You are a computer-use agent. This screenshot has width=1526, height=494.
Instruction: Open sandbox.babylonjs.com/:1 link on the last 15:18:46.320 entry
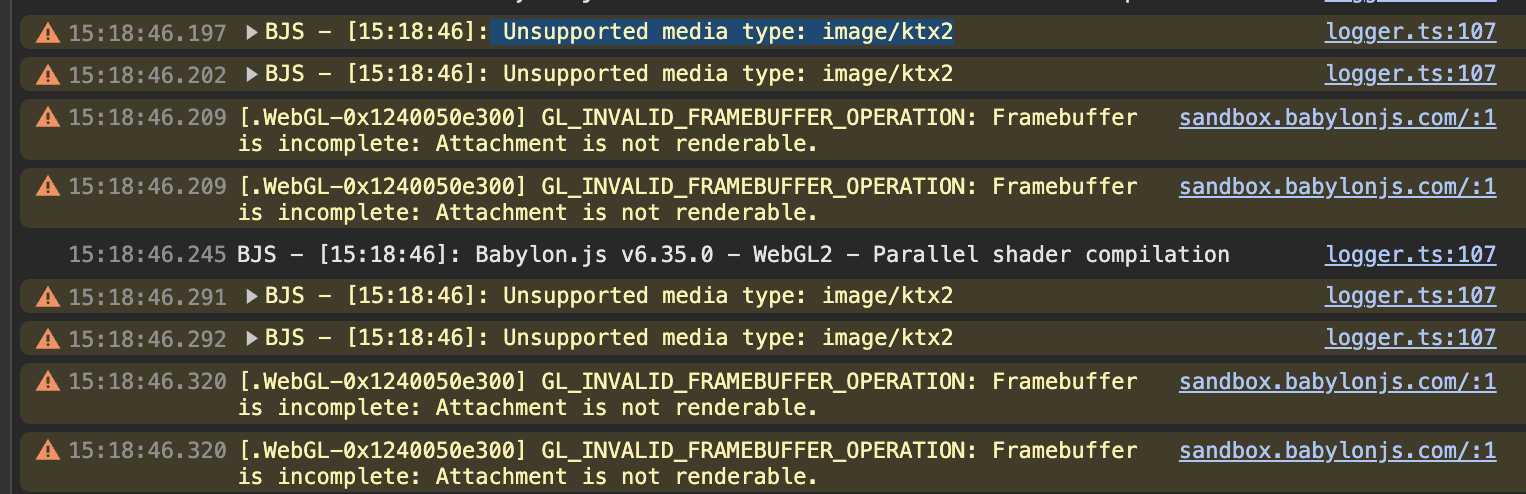(1338, 451)
